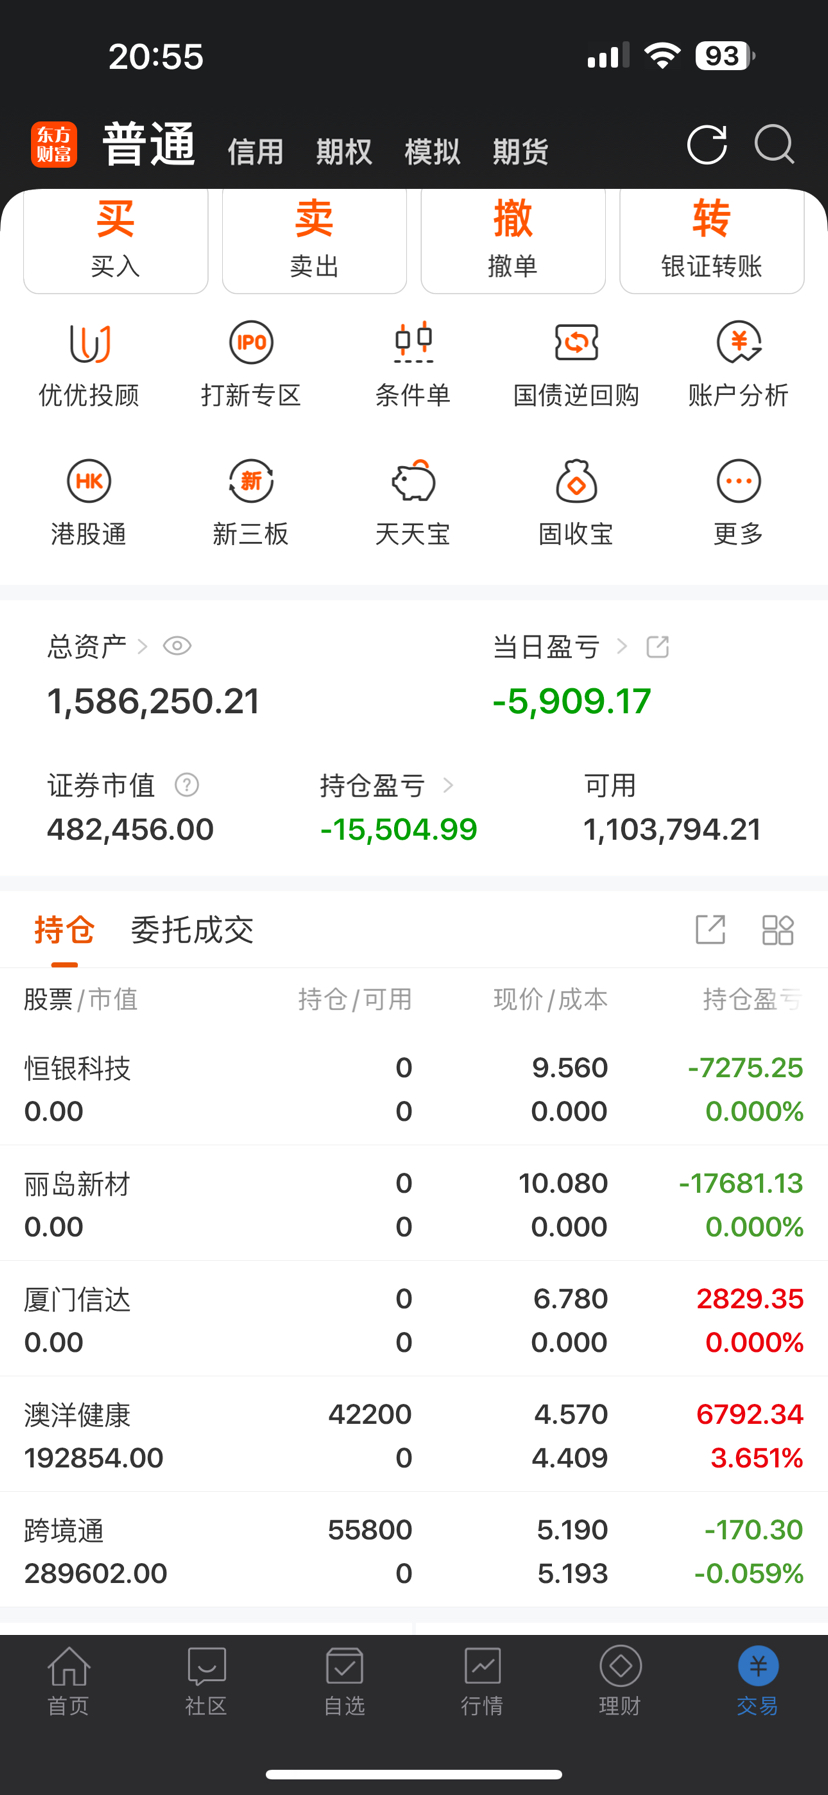Screen dimensions: 828x1795
Task: Sort by 持仓/可用 column header
Action: 355,1000
